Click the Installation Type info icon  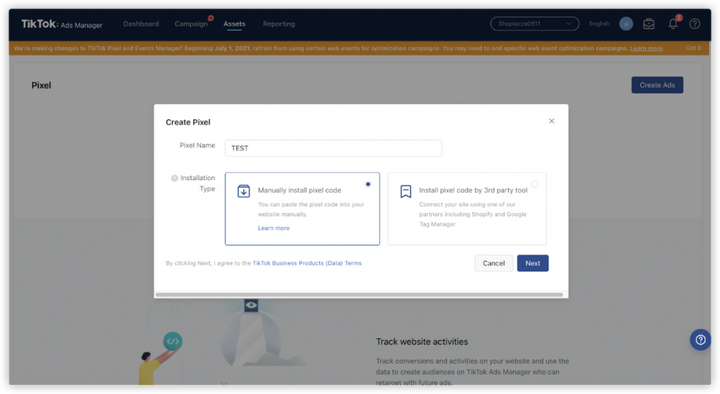pyautogui.click(x=174, y=178)
